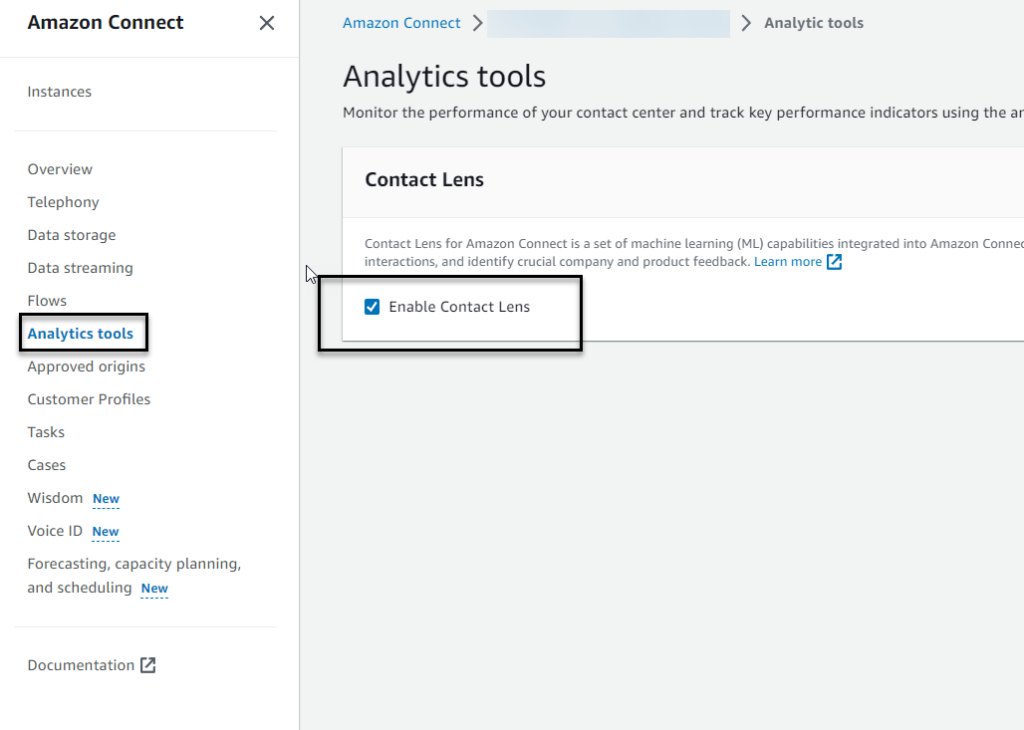This screenshot has width=1024, height=730.
Task: Go to the Overview page
Action: pyautogui.click(x=60, y=169)
